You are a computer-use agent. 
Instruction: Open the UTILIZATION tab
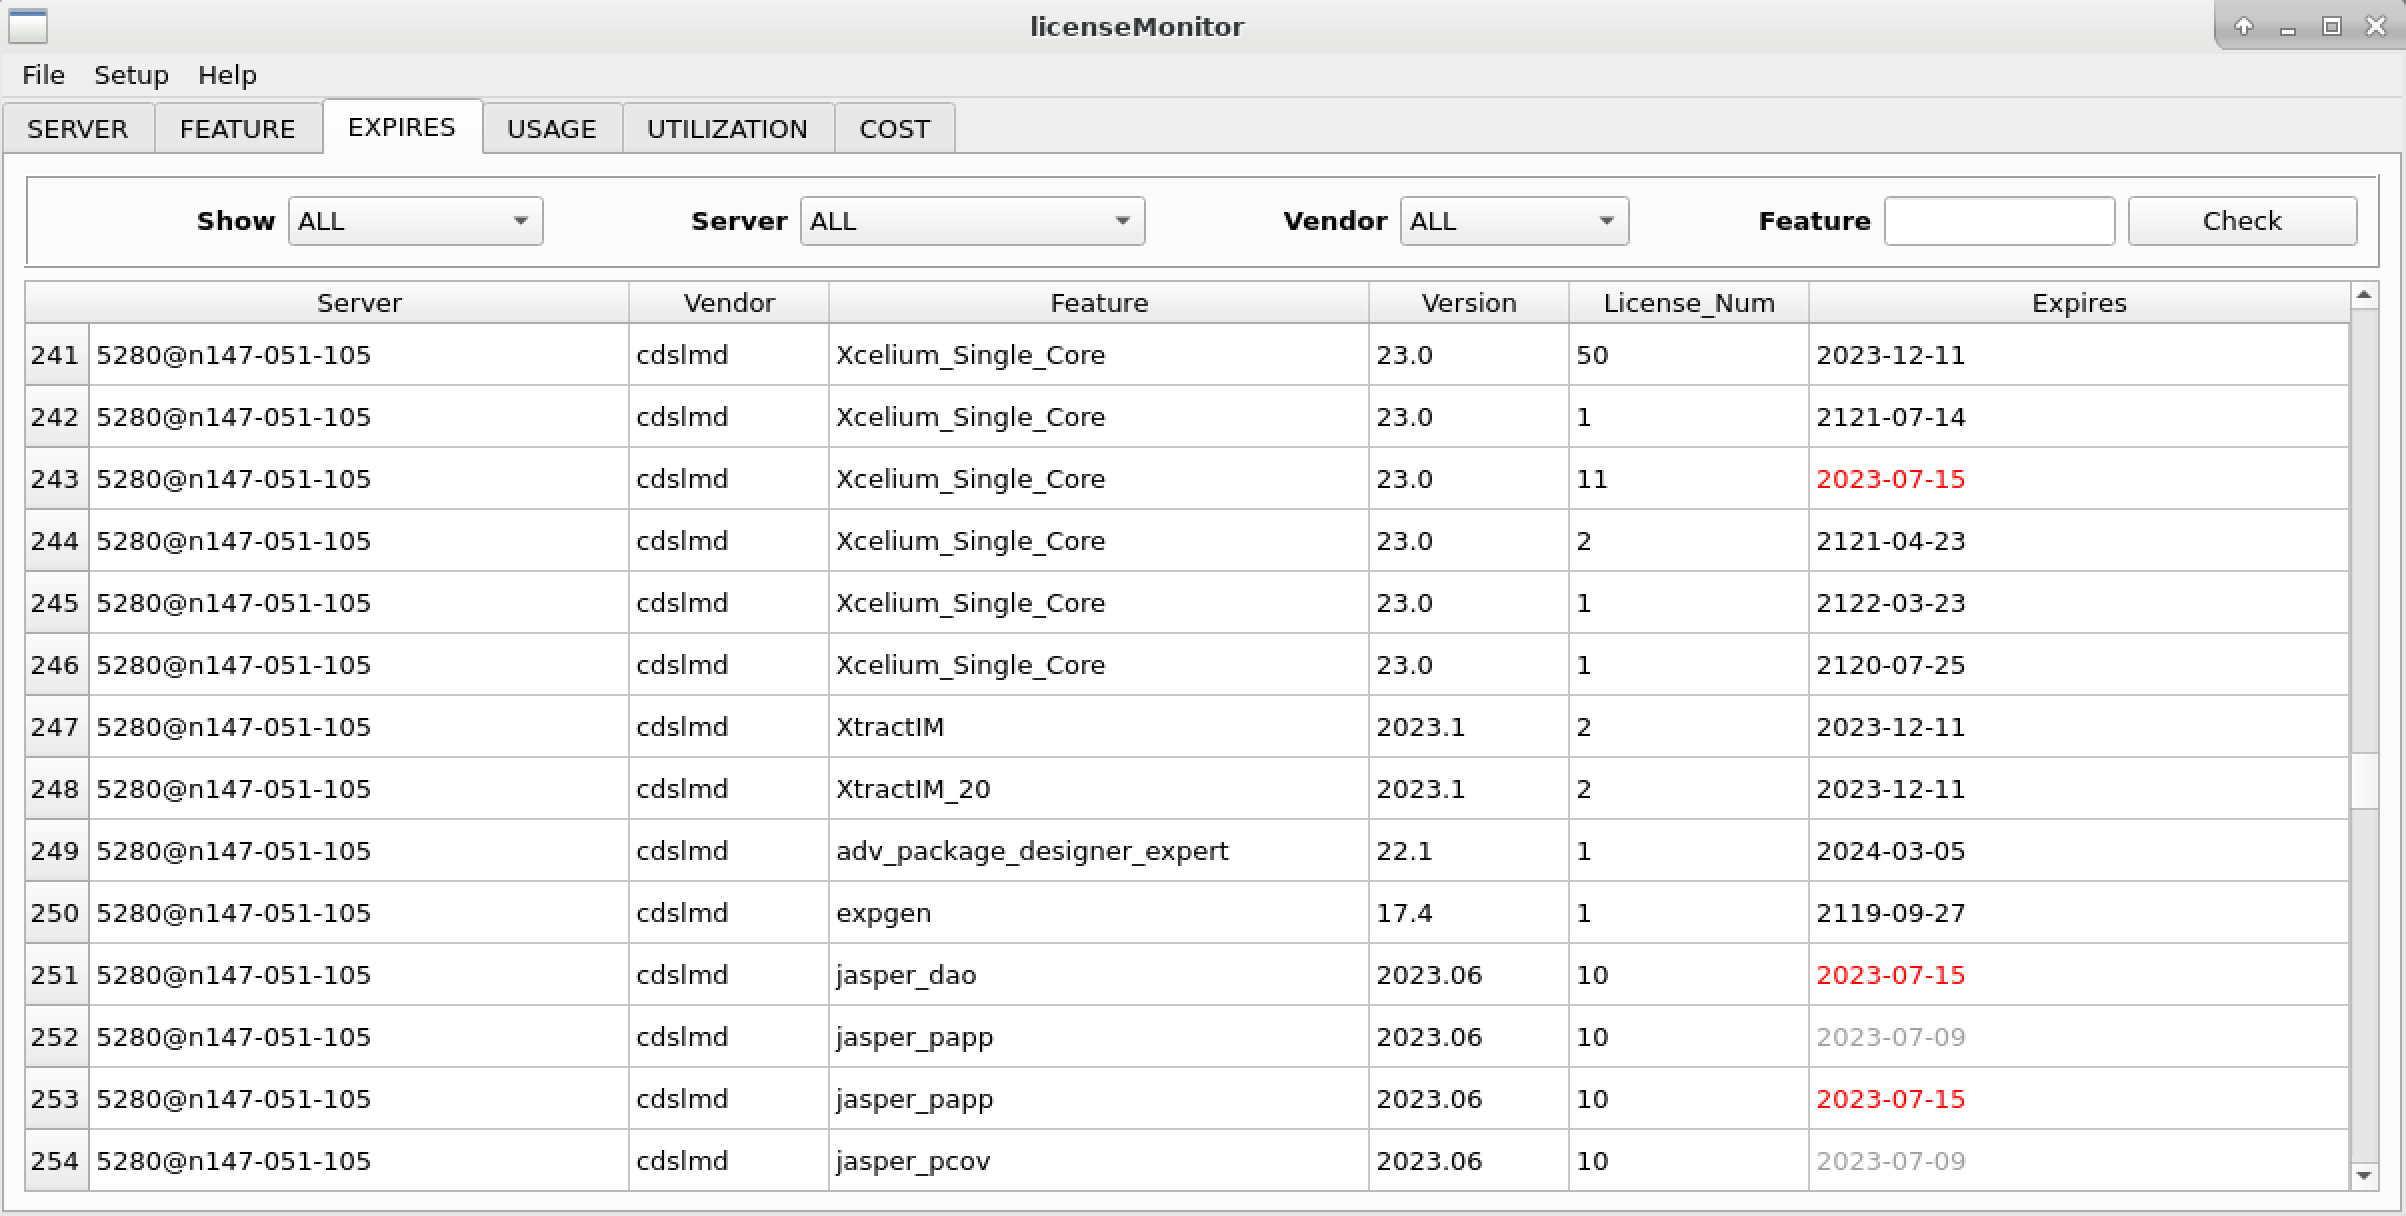tap(727, 129)
